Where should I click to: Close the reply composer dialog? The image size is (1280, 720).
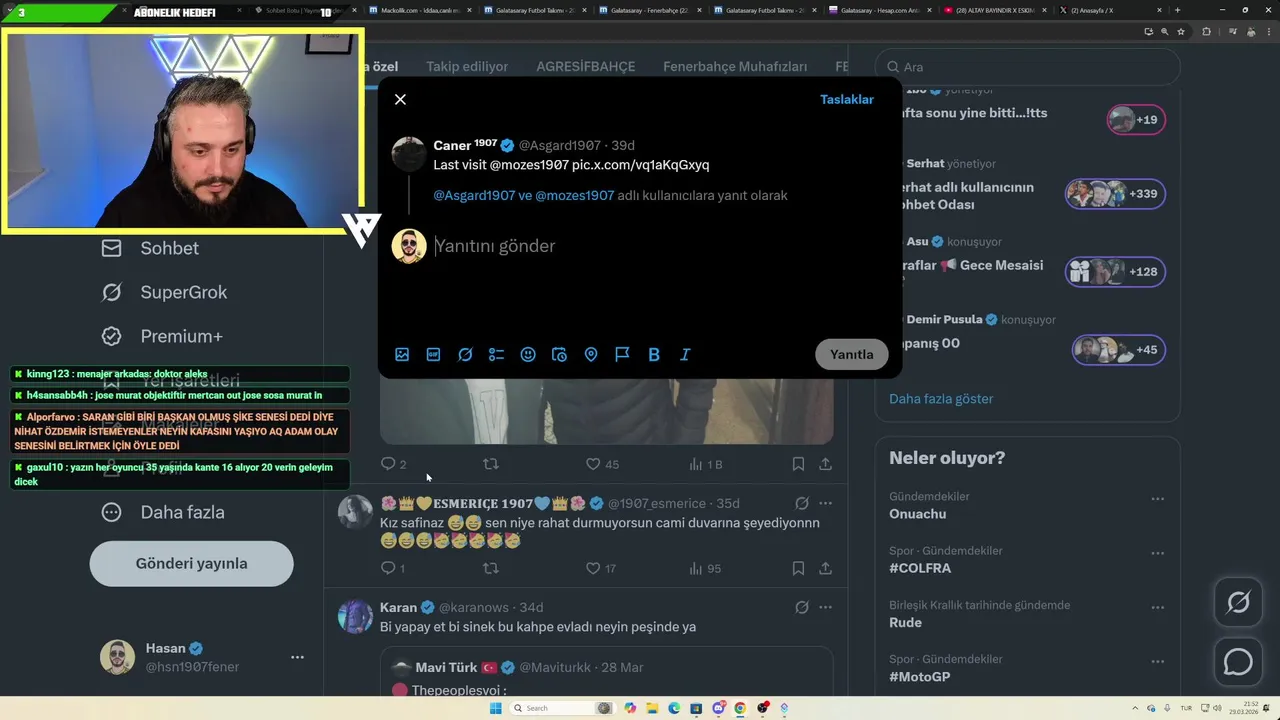[x=400, y=99]
